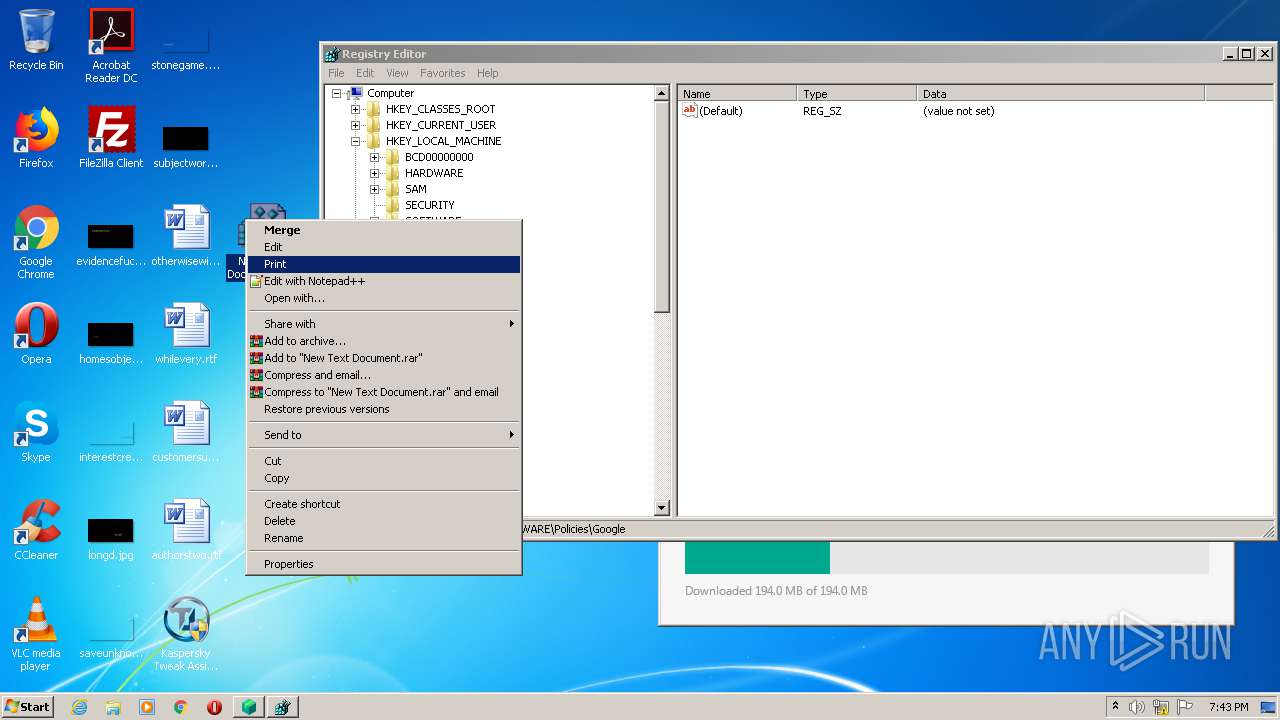Open Firefox from the desktop
Screen dimensions: 1280x720
(x=36, y=138)
